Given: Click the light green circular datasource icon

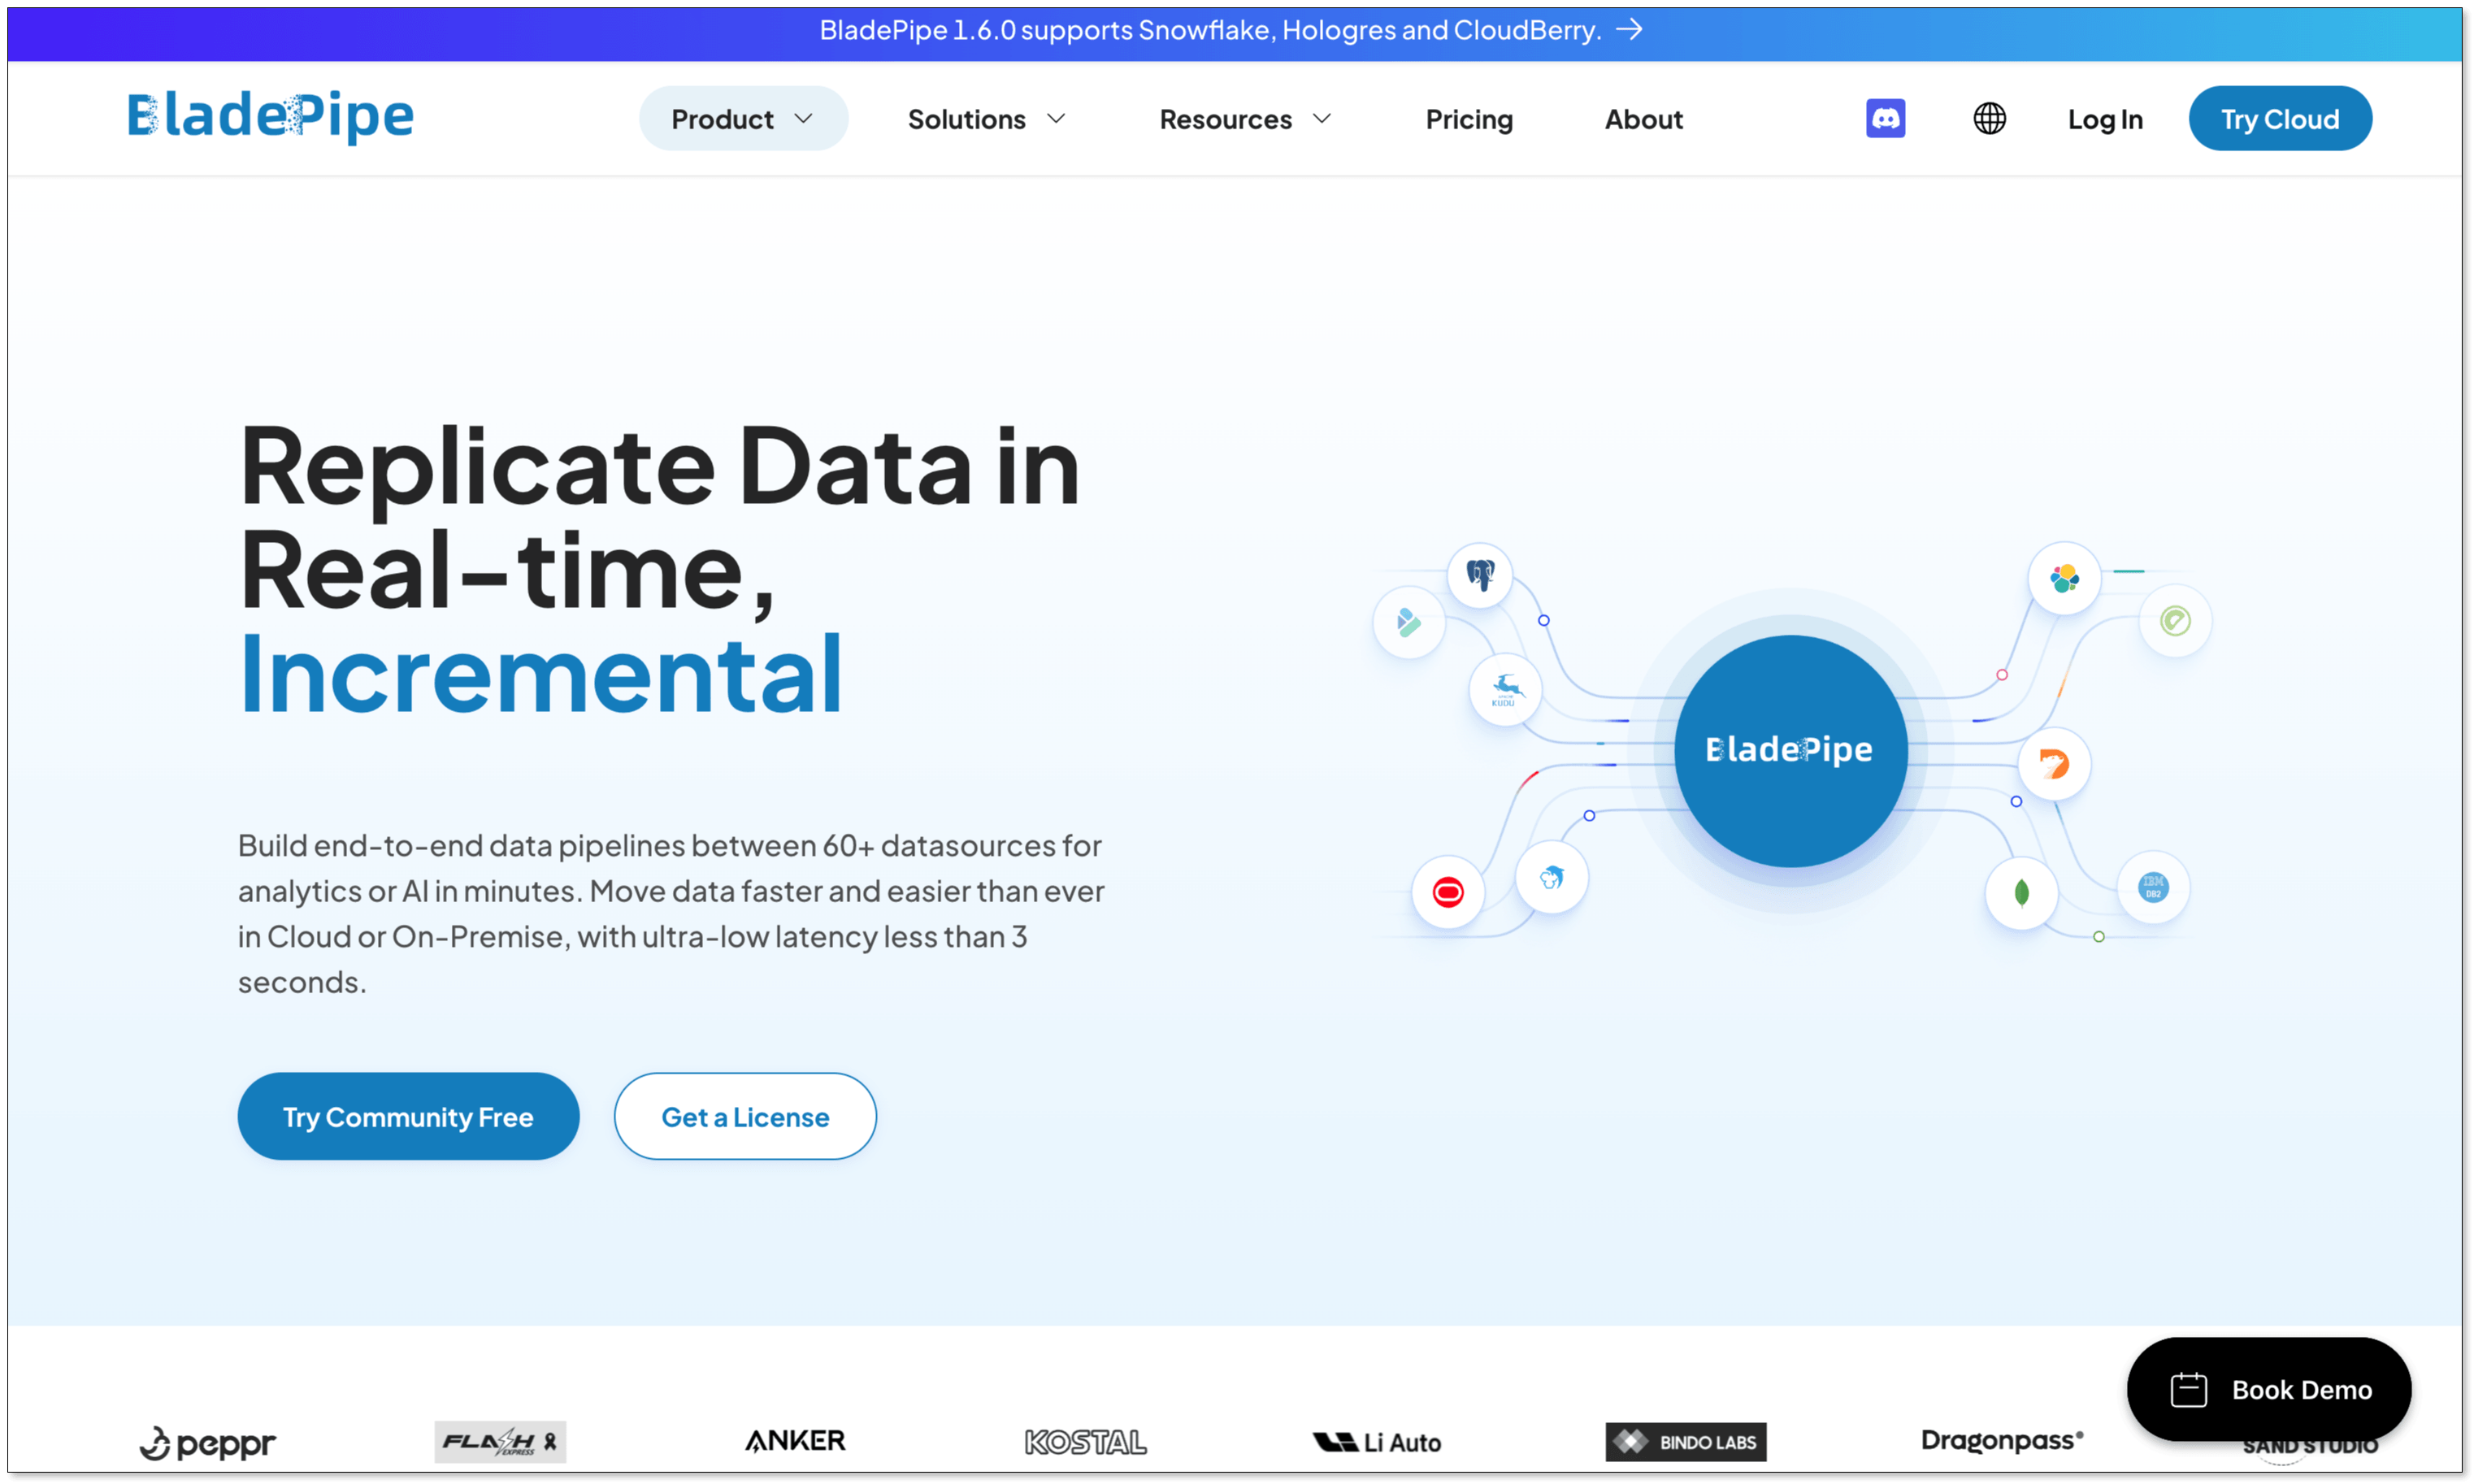Looking at the screenshot, I should 2174,621.
